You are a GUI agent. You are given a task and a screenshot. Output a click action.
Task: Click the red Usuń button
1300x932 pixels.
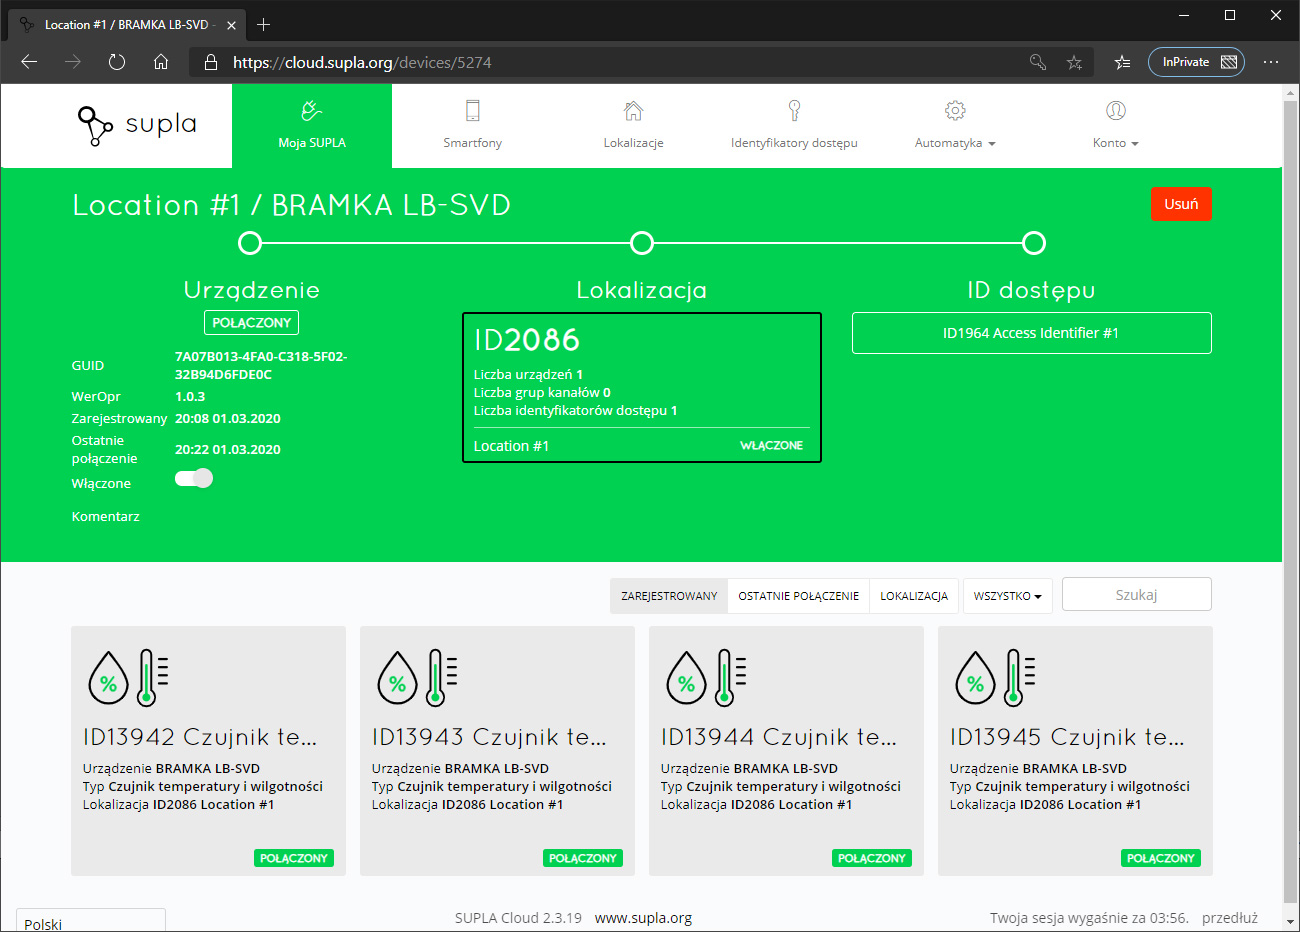click(1181, 204)
